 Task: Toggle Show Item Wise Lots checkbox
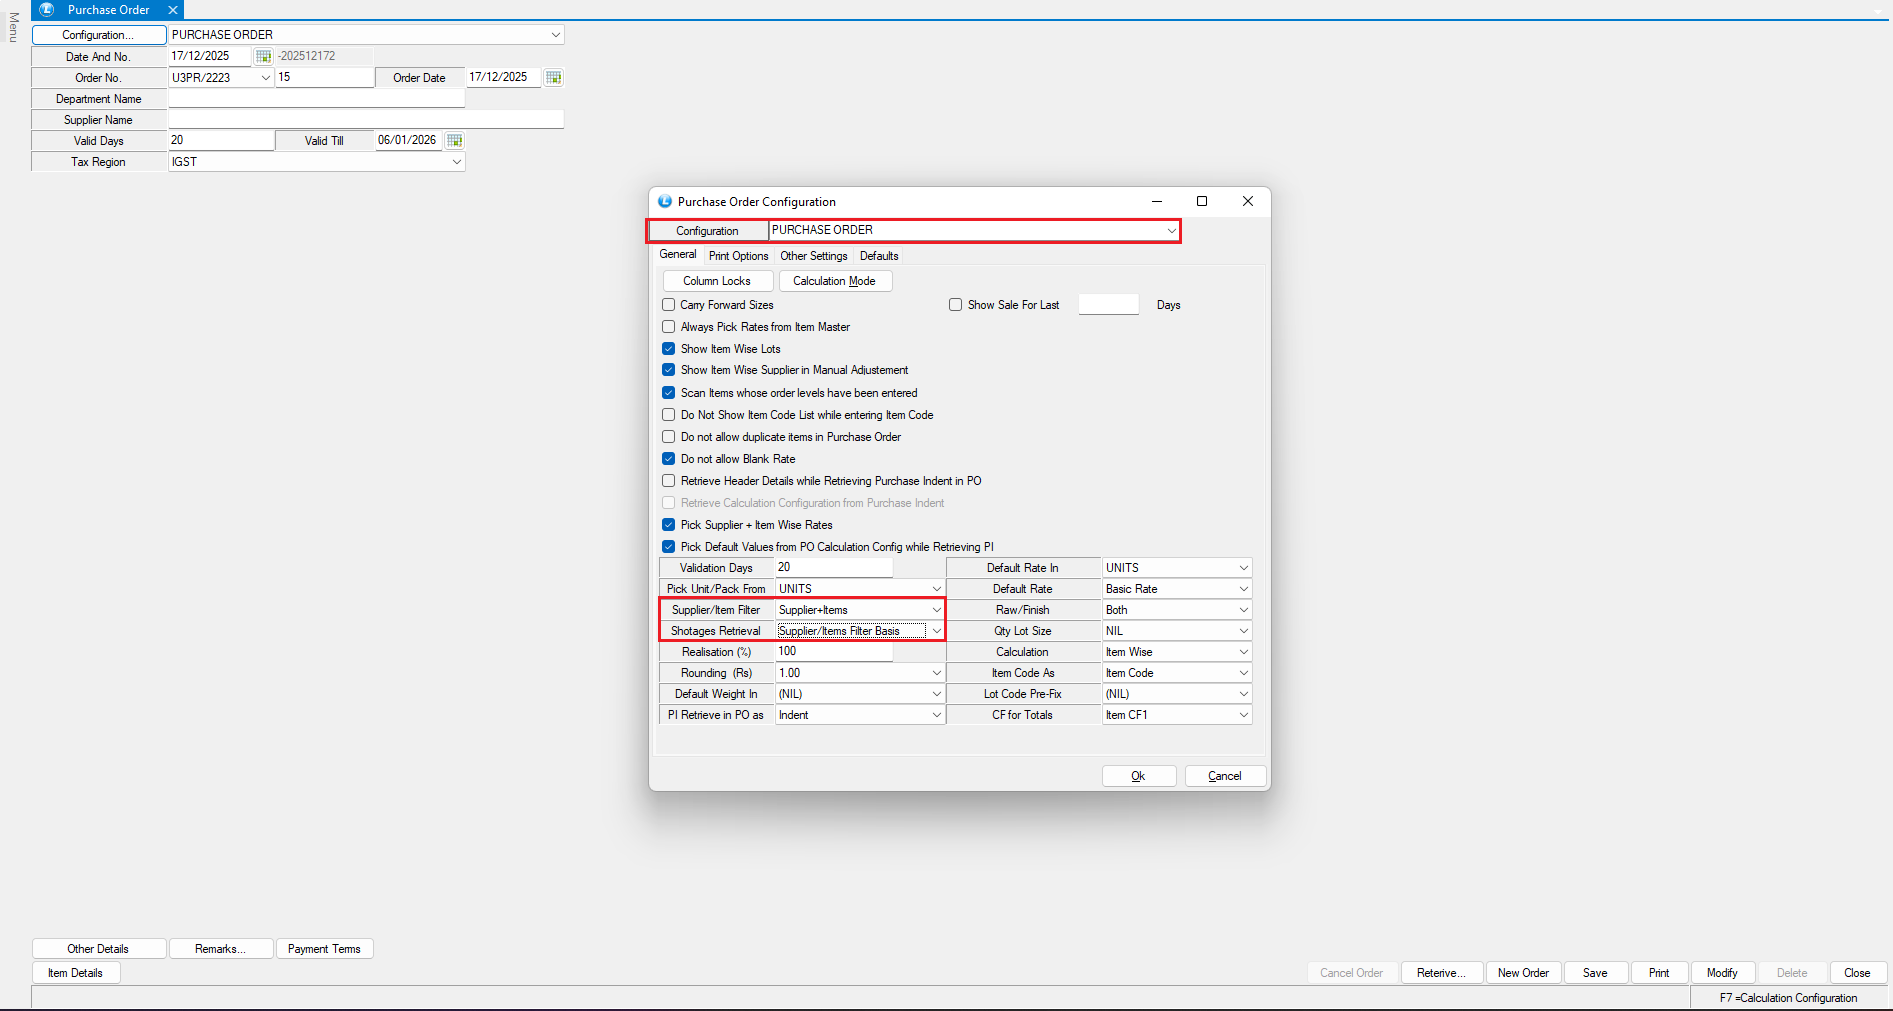(x=669, y=349)
